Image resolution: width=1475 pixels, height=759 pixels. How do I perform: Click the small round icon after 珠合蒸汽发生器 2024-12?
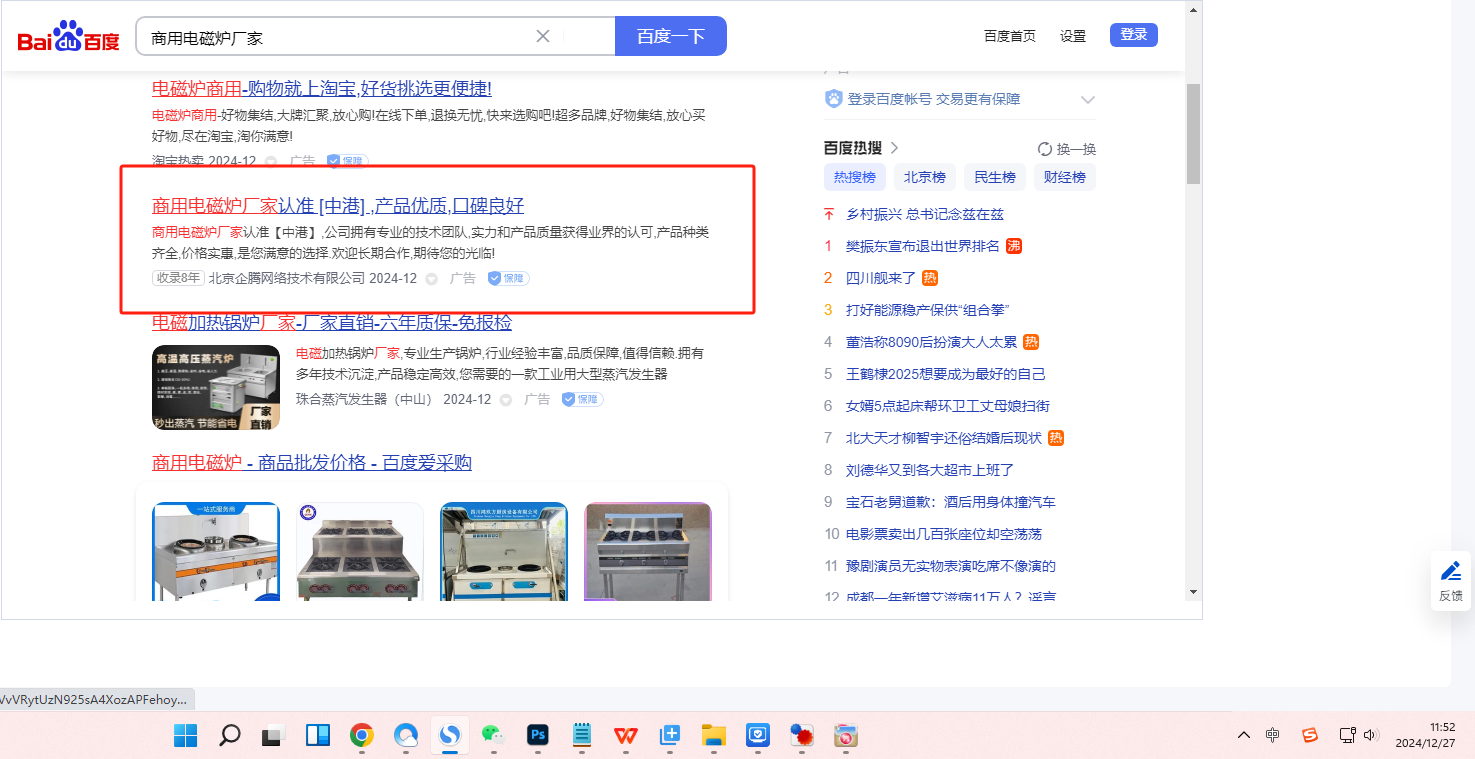(506, 400)
